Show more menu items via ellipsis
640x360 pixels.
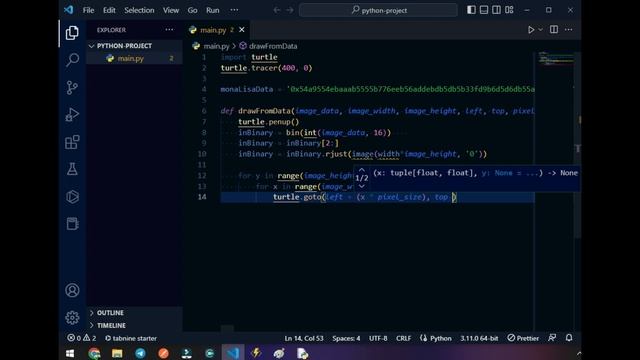point(234,10)
